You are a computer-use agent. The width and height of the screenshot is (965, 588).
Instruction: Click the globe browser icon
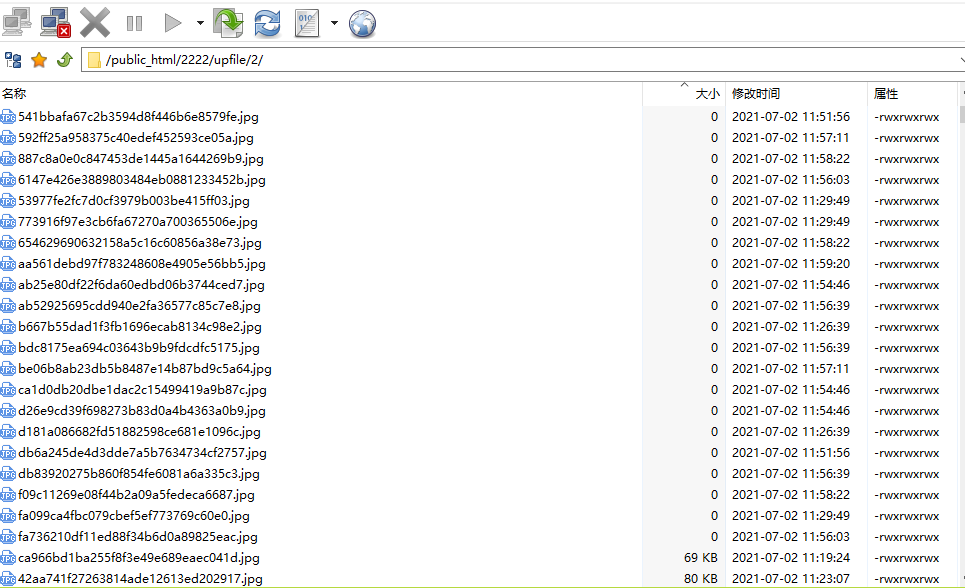pyautogui.click(x=362, y=23)
